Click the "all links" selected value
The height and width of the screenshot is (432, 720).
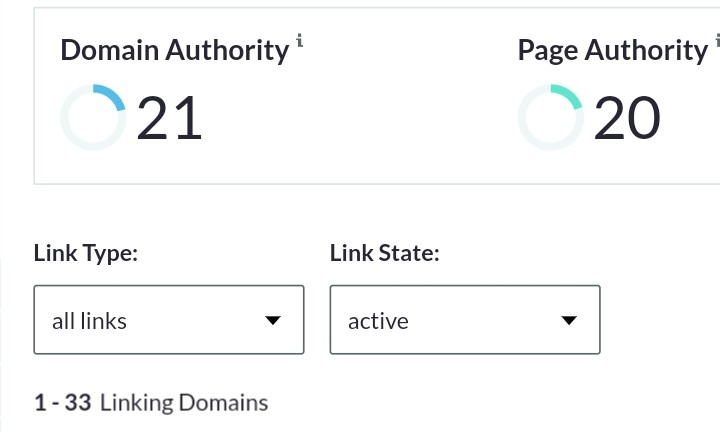tap(89, 321)
